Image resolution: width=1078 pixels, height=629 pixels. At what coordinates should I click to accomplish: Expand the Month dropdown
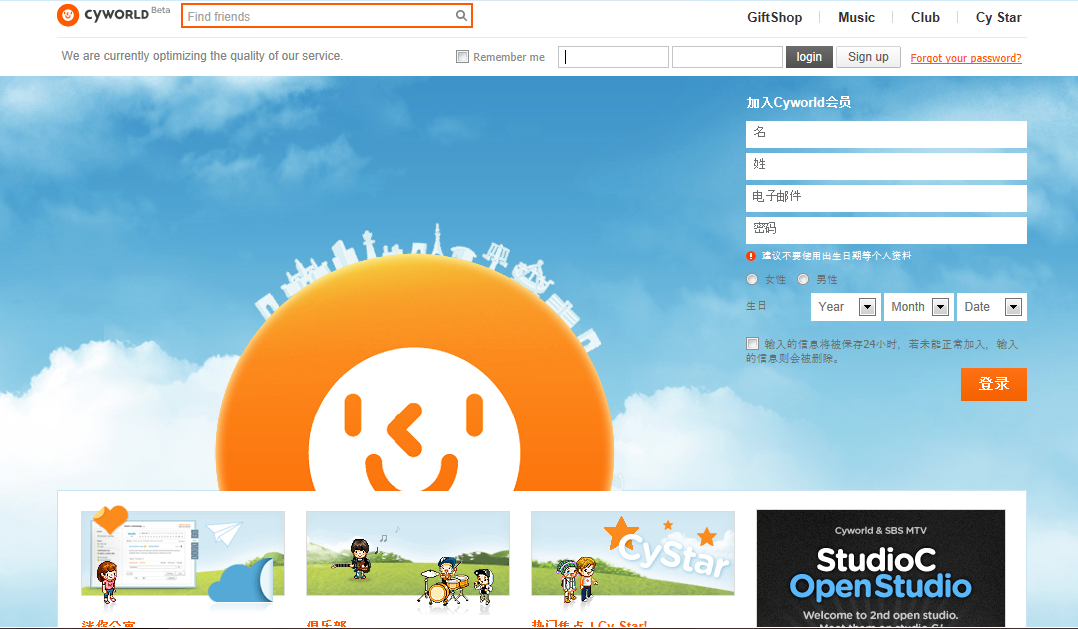pyautogui.click(x=918, y=307)
